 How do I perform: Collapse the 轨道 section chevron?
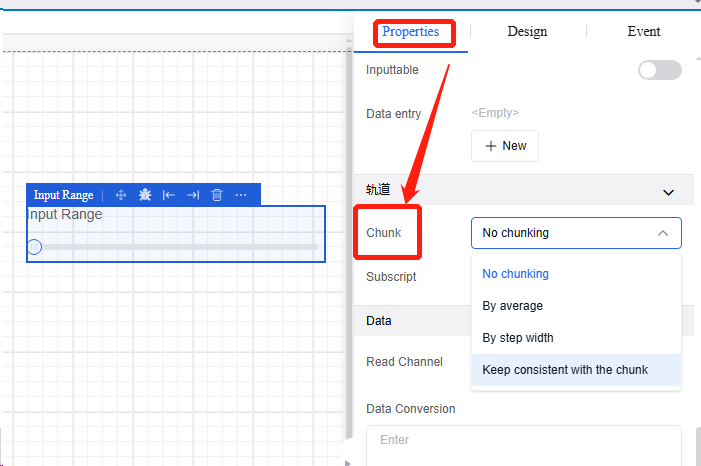click(668, 193)
